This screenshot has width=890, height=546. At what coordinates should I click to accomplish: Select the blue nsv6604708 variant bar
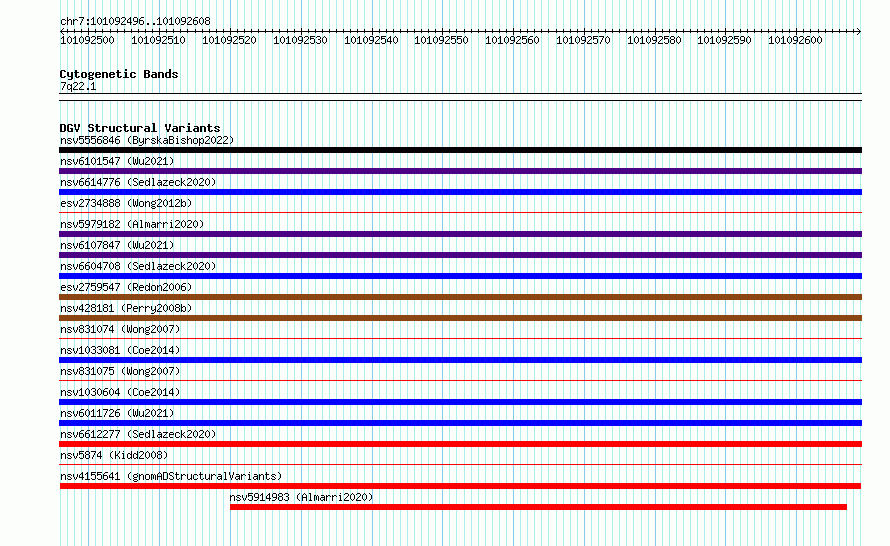point(460,276)
